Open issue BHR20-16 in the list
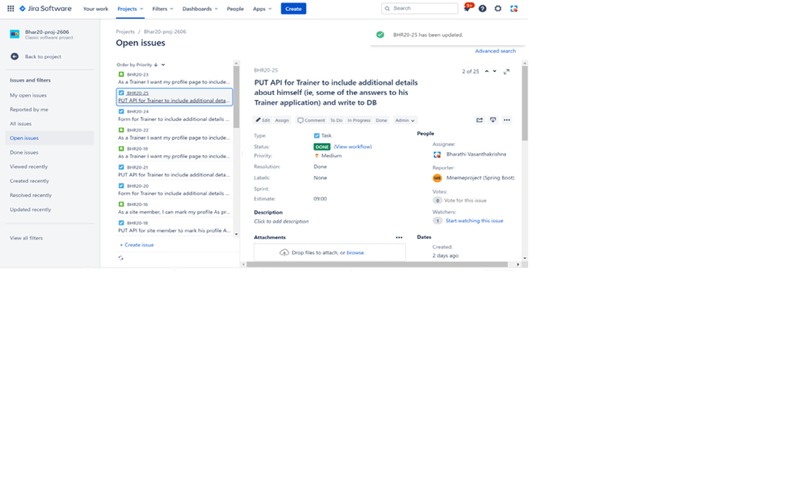The width and height of the screenshot is (806, 483). (x=174, y=208)
